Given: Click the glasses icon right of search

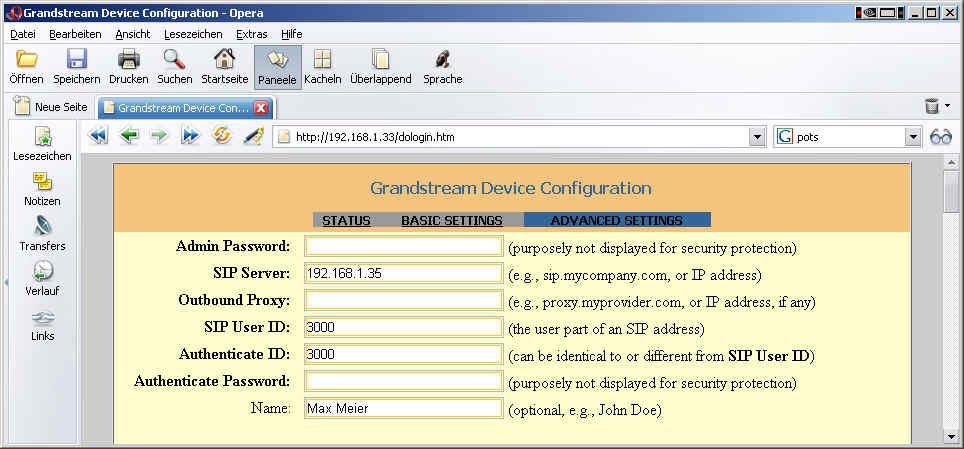Looking at the screenshot, I should click(941, 137).
